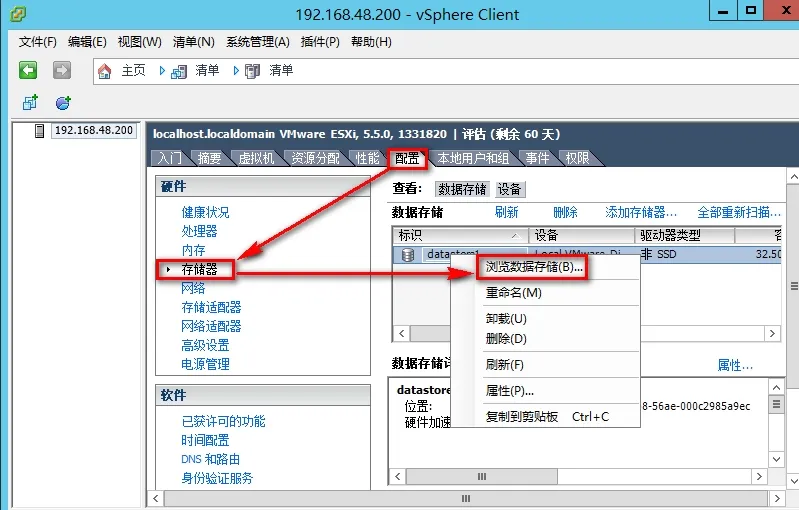Image resolution: width=799 pixels, height=510 pixels.
Task: Open 时间配置 software link
Action: pyautogui.click(x=205, y=440)
